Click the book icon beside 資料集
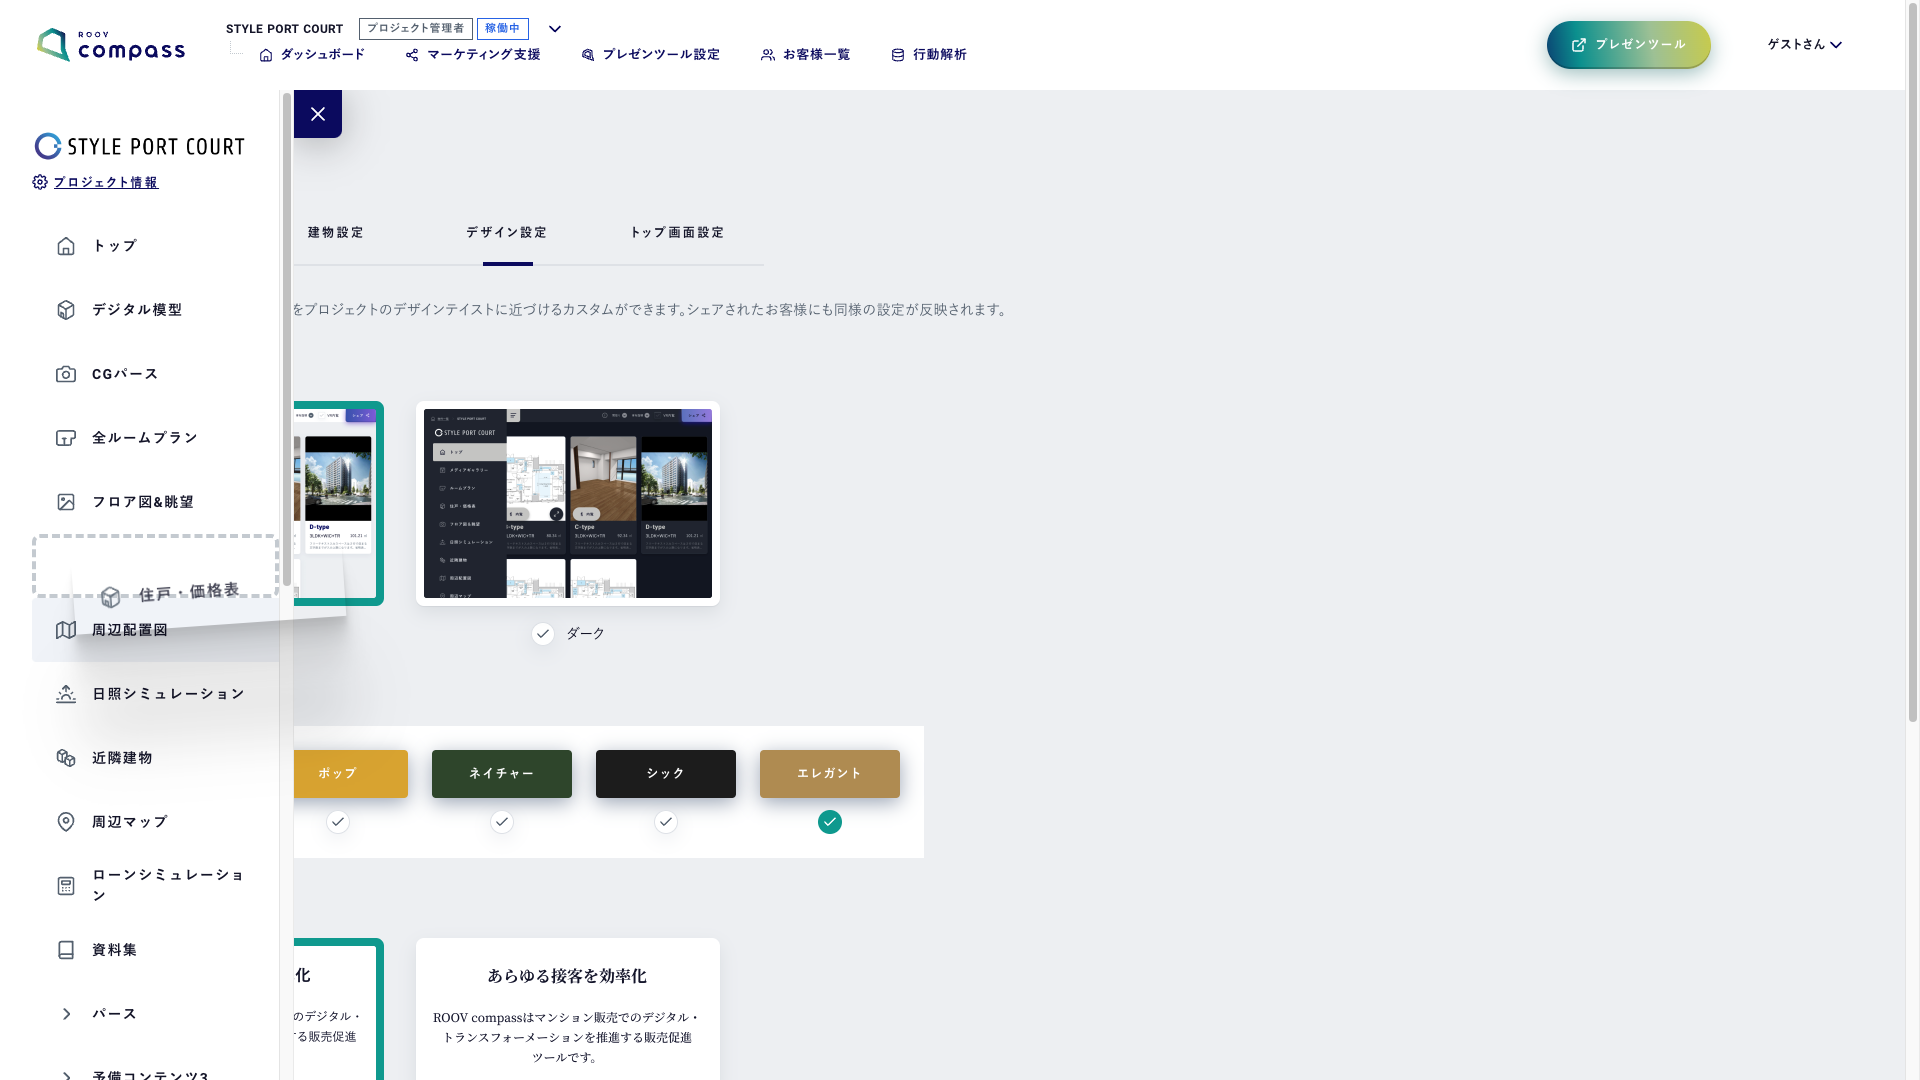This screenshot has width=1920, height=1080. tap(66, 950)
